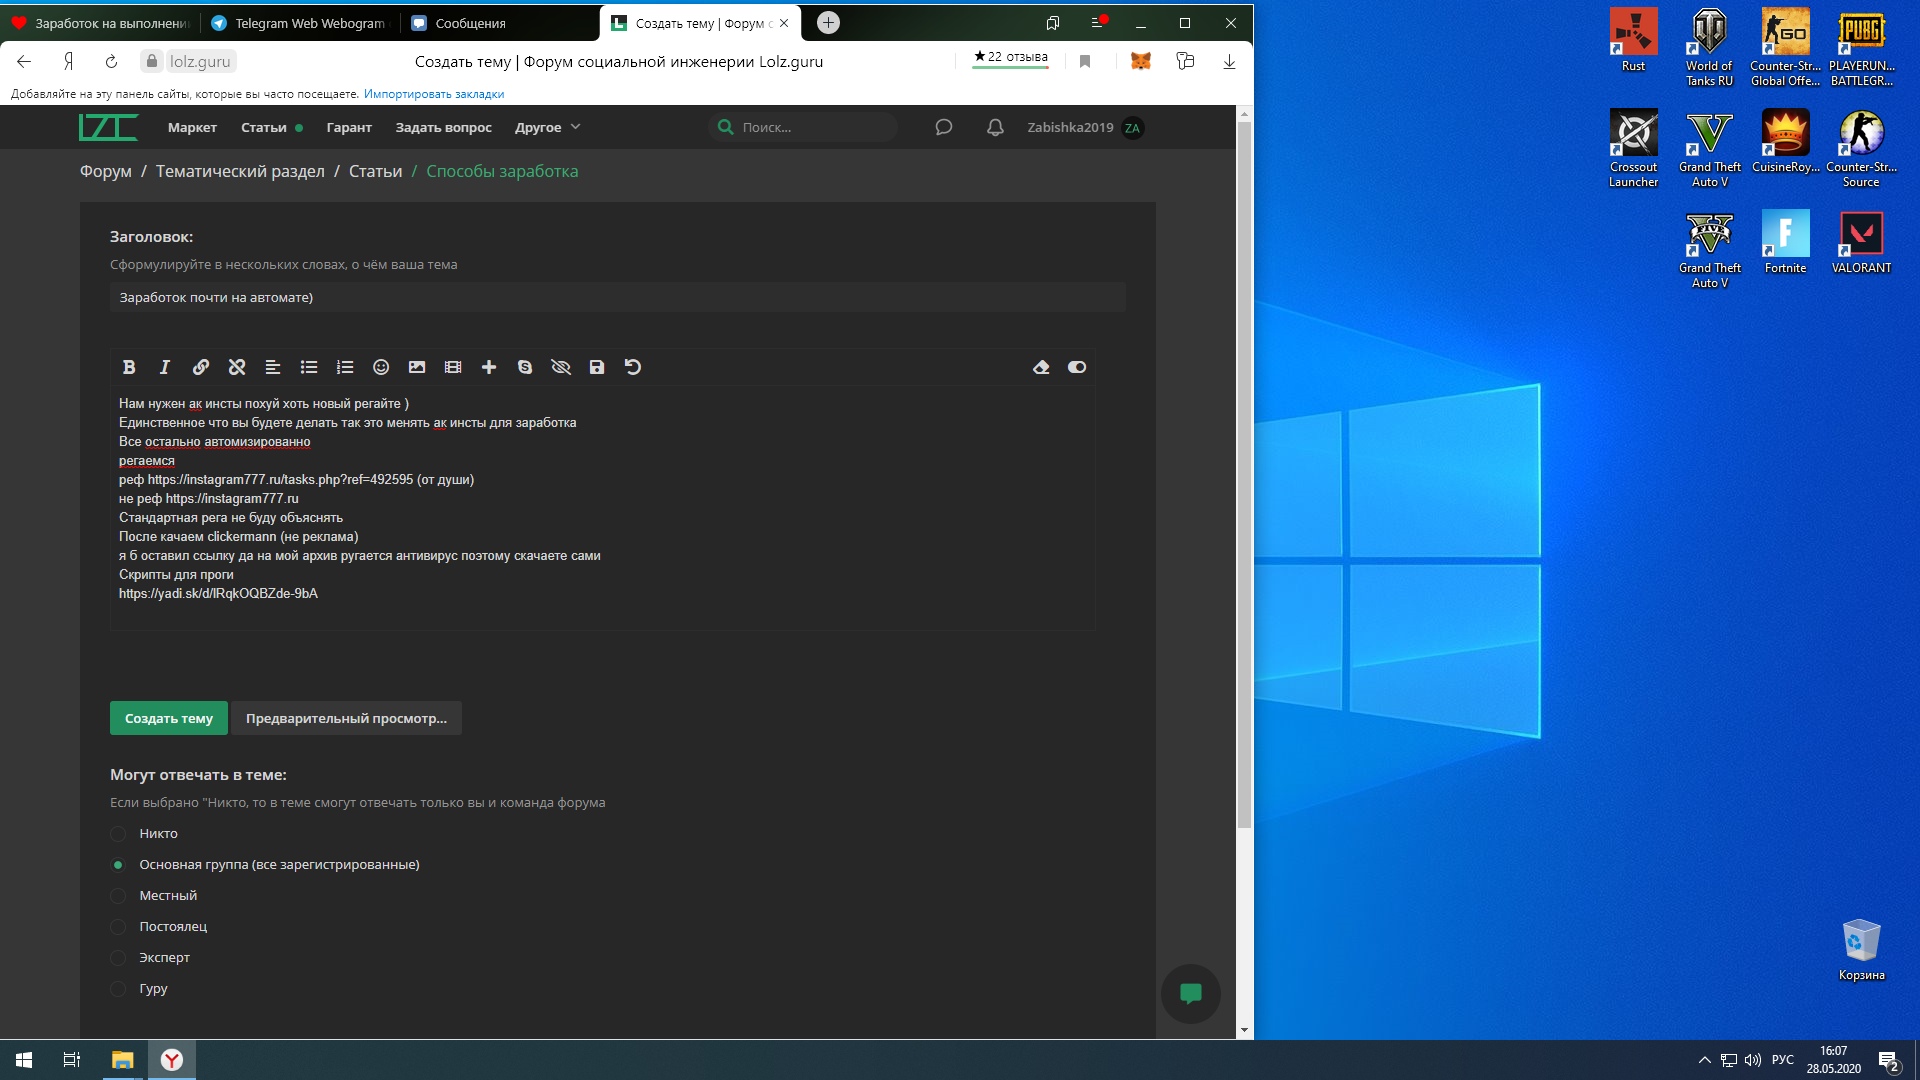
Task: Expand the "Другое" dropdown menu
Action: pyautogui.click(x=547, y=127)
